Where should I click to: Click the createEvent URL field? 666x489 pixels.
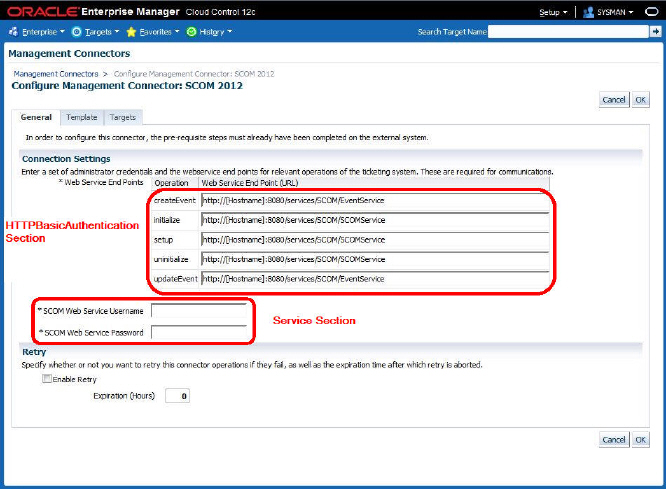coord(375,201)
